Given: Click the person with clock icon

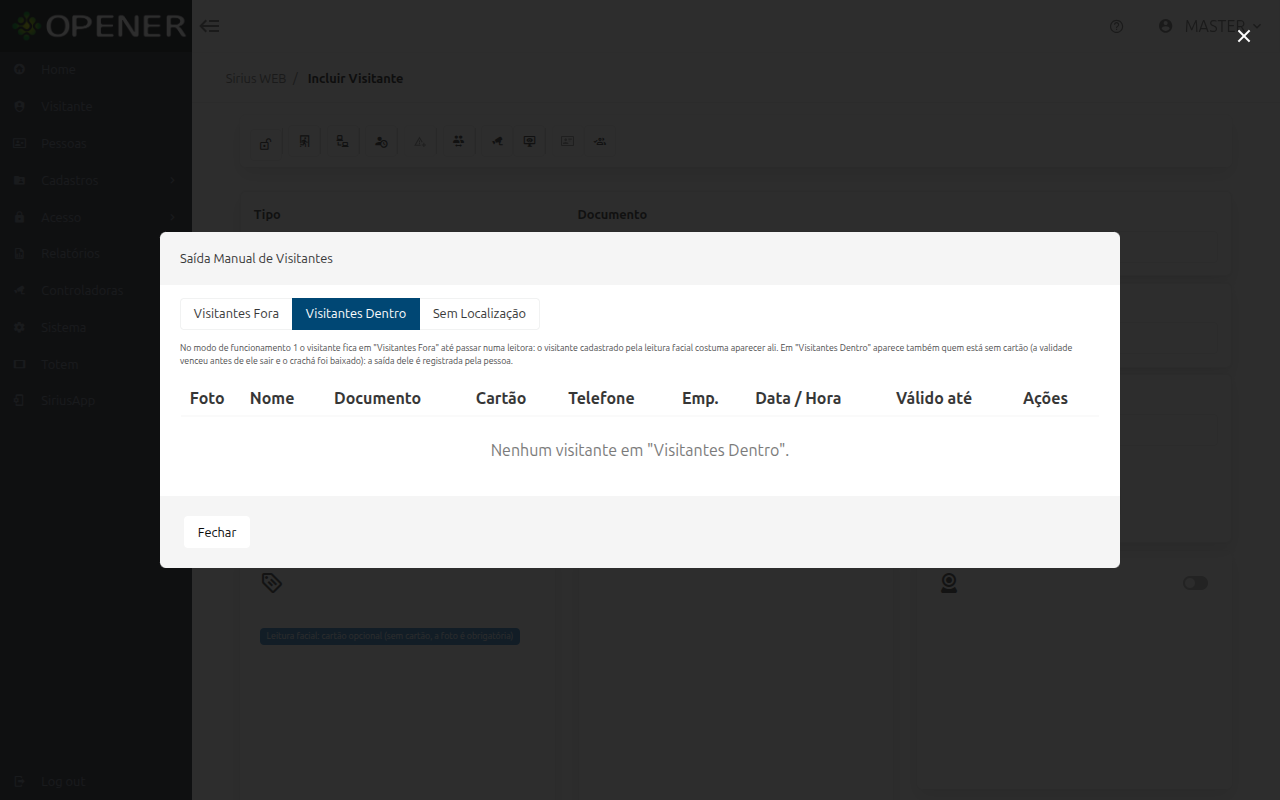Looking at the screenshot, I should click(381, 141).
